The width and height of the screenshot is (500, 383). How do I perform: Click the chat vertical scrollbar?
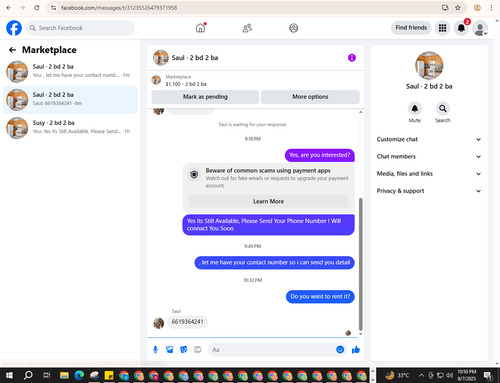point(360,264)
